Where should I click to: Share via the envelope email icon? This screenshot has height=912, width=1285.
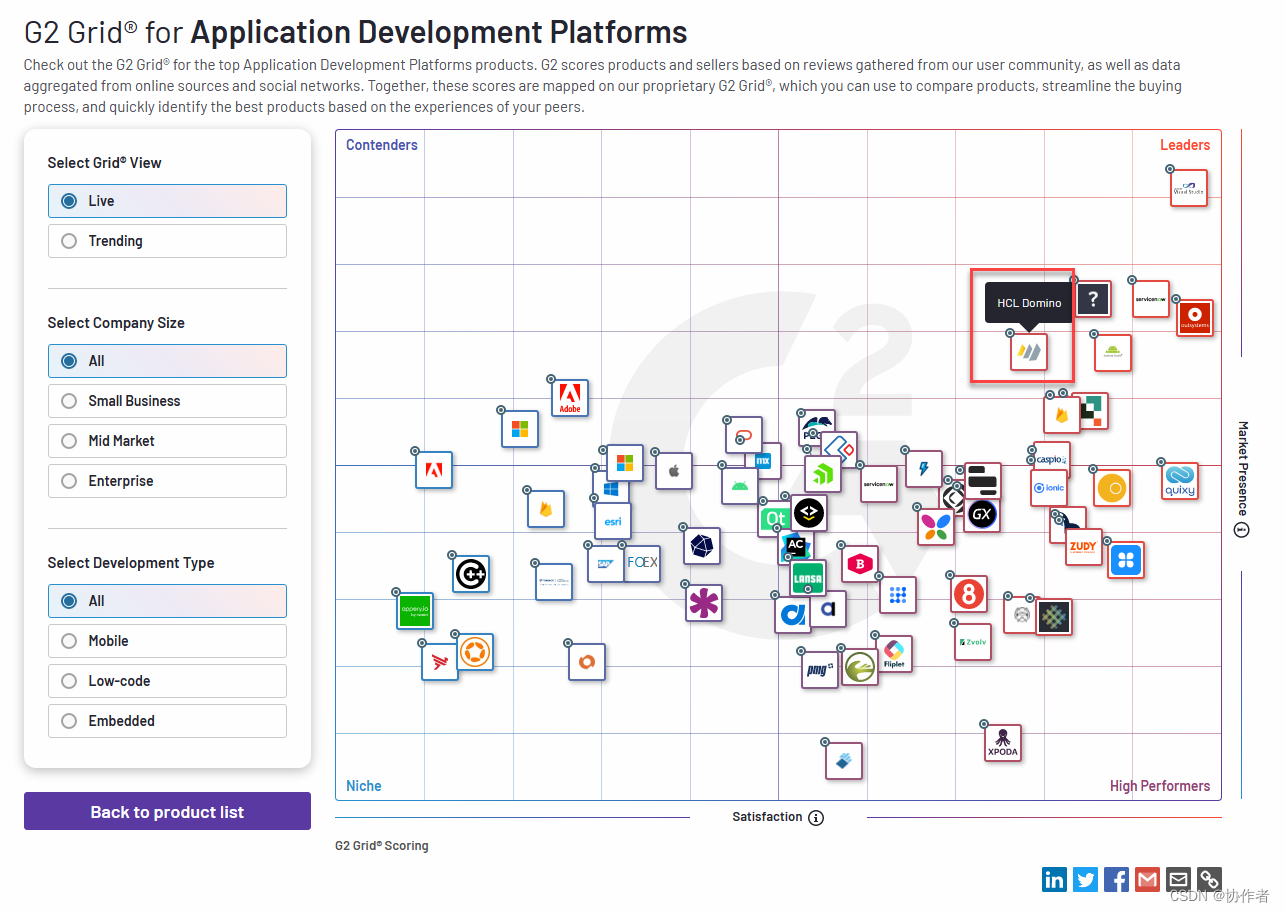(1178, 879)
